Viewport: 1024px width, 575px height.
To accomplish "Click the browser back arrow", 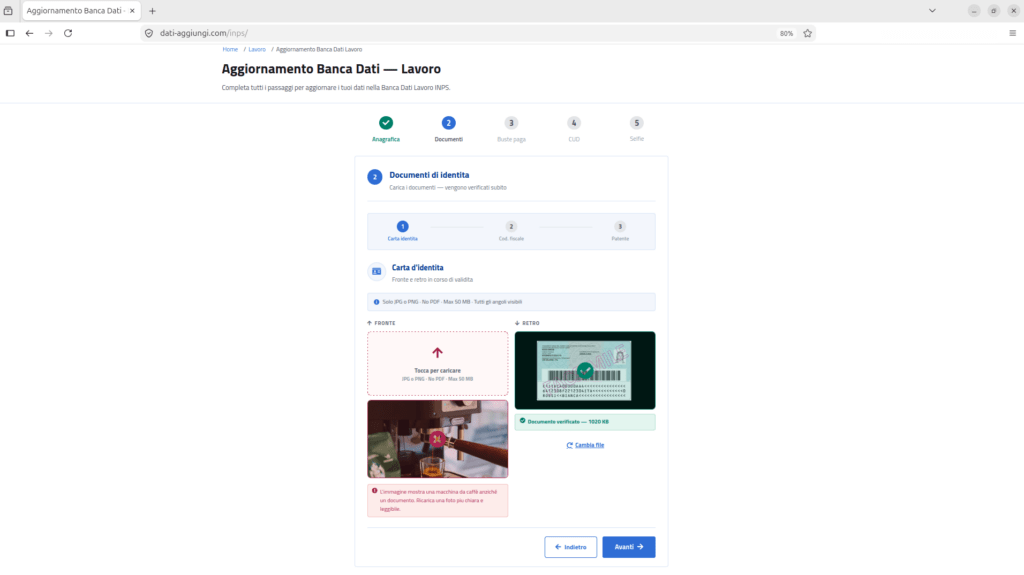I will coord(29,33).
